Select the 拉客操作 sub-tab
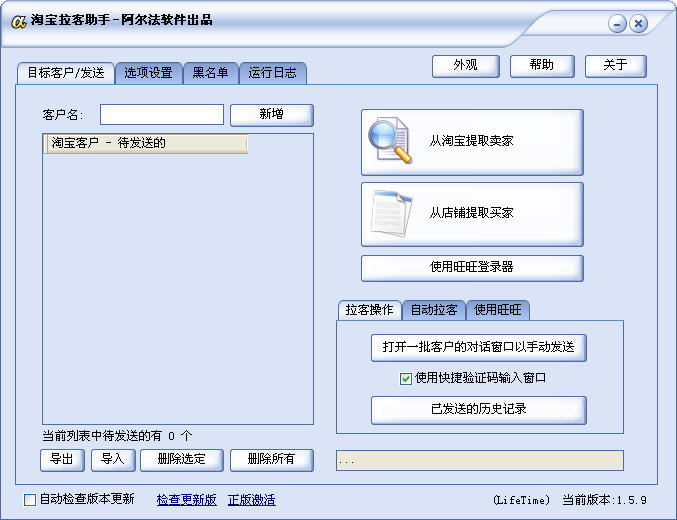 [x=369, y=310]
